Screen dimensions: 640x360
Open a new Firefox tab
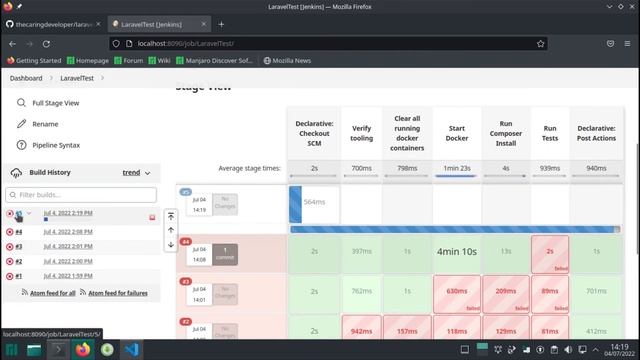coord(221,24)
